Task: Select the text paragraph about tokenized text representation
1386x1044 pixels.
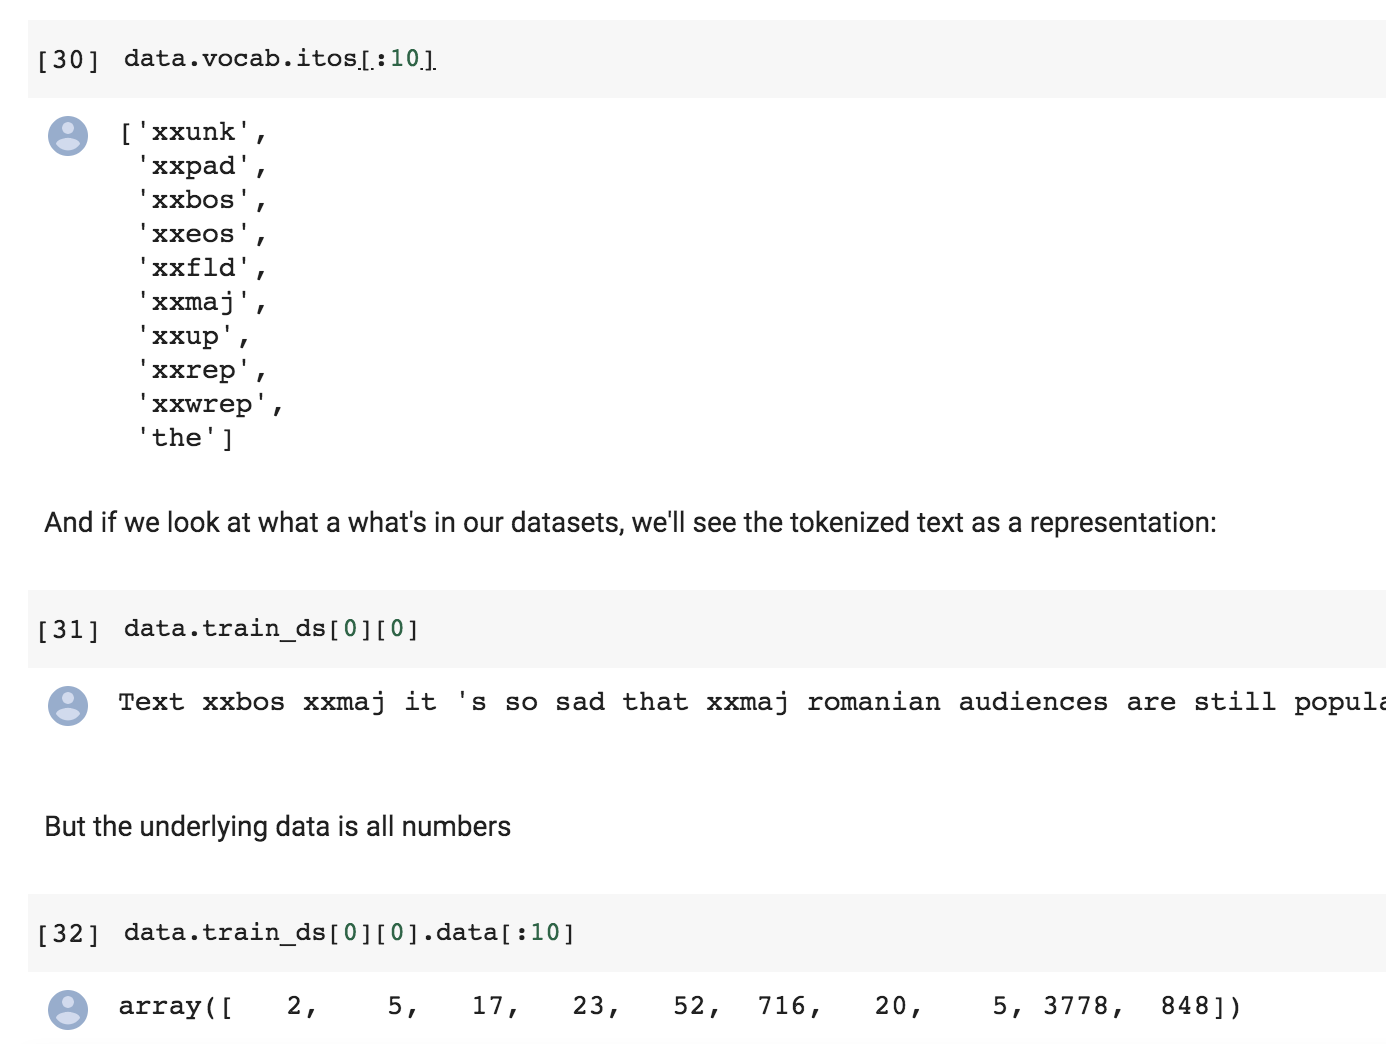Action: point(630,522)
